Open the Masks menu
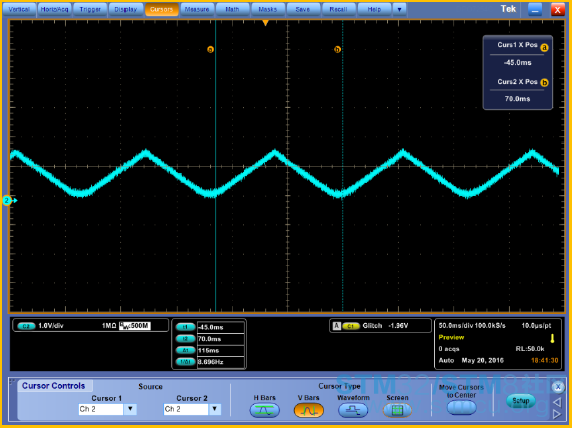The height and width of the screenshot is (430, 573). click(x=267, y=9)
